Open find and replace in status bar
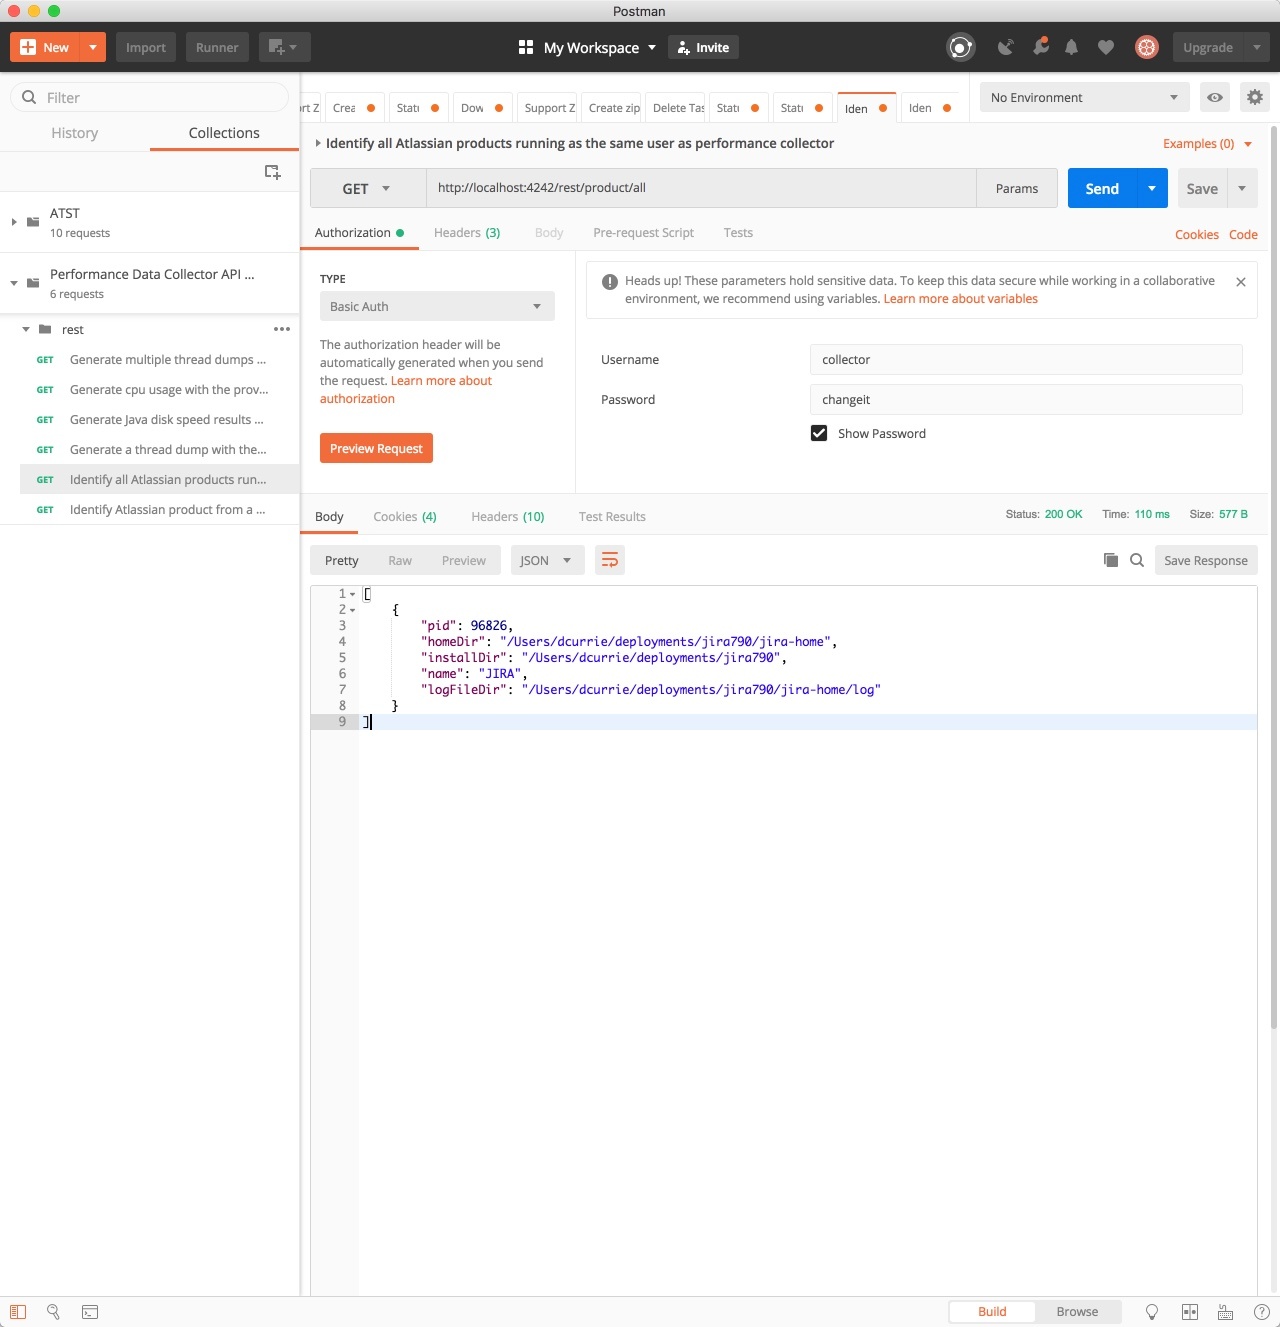1280x1327 pixels. (x=54, y=1312)
